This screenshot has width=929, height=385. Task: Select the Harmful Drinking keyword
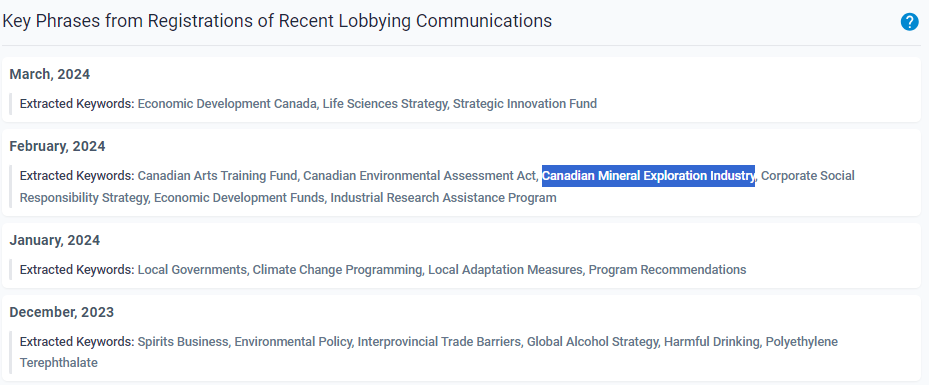[x=712, y=342]
